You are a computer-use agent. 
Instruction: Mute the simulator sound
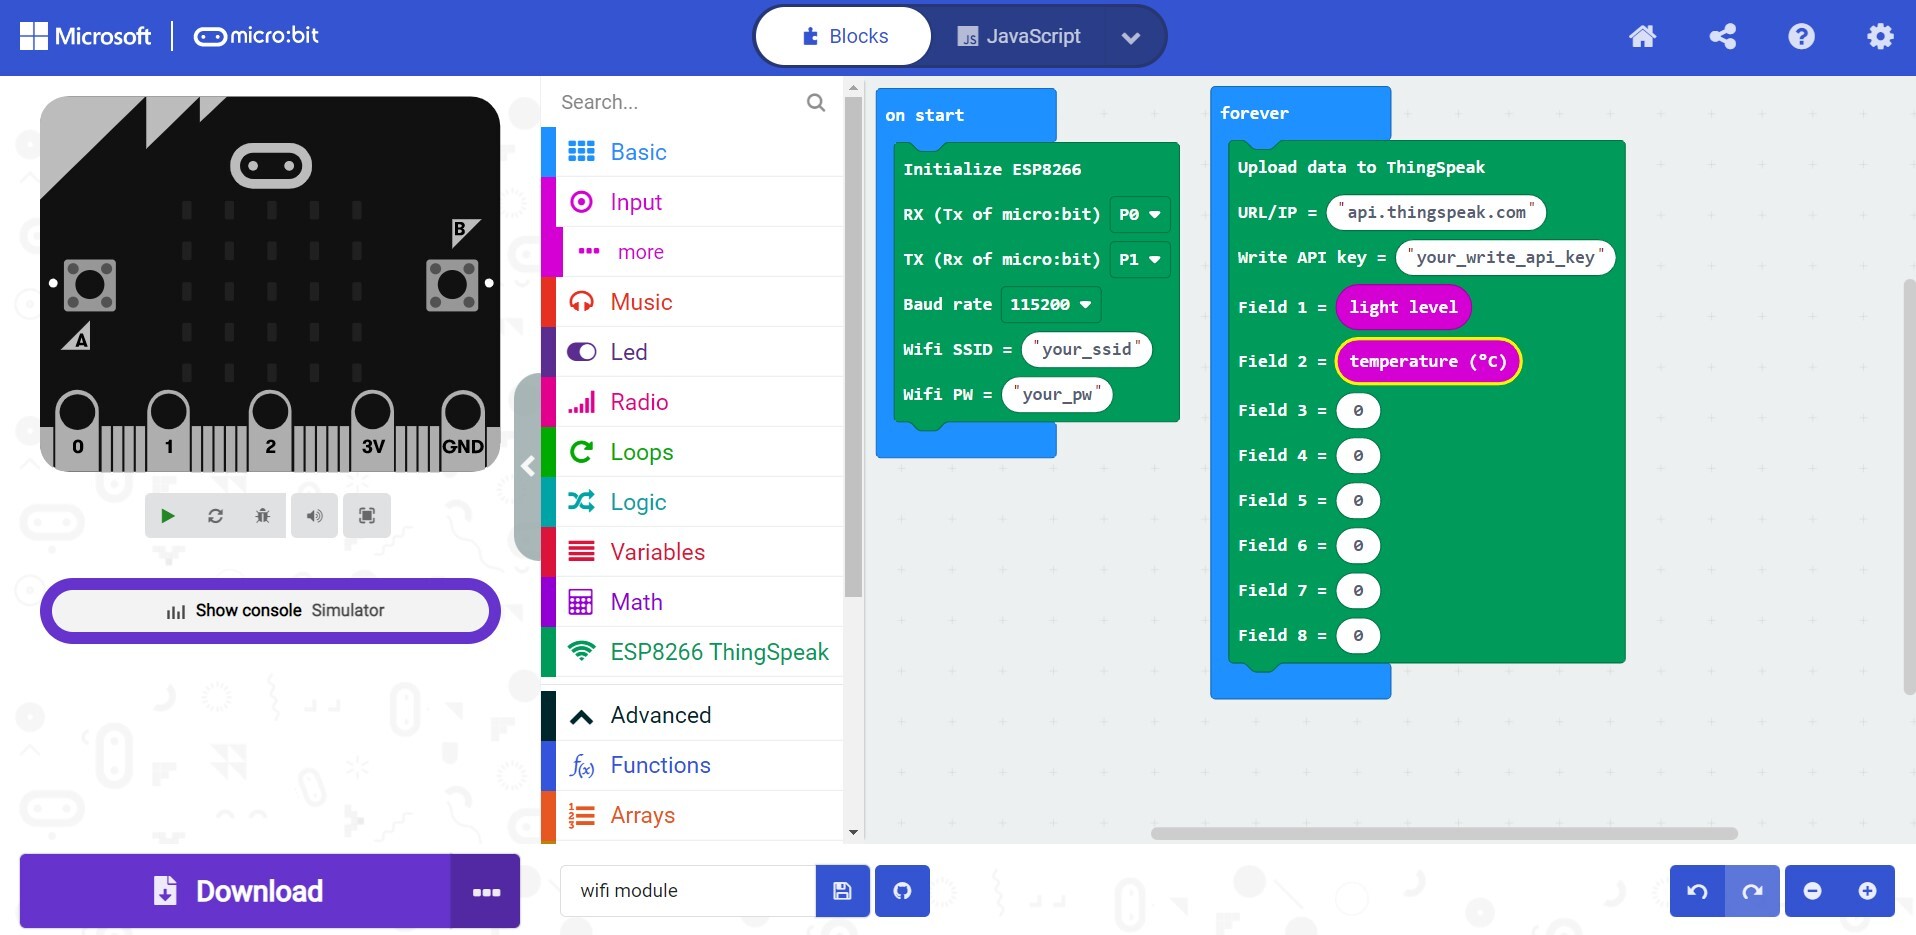[x=314, y=516]
